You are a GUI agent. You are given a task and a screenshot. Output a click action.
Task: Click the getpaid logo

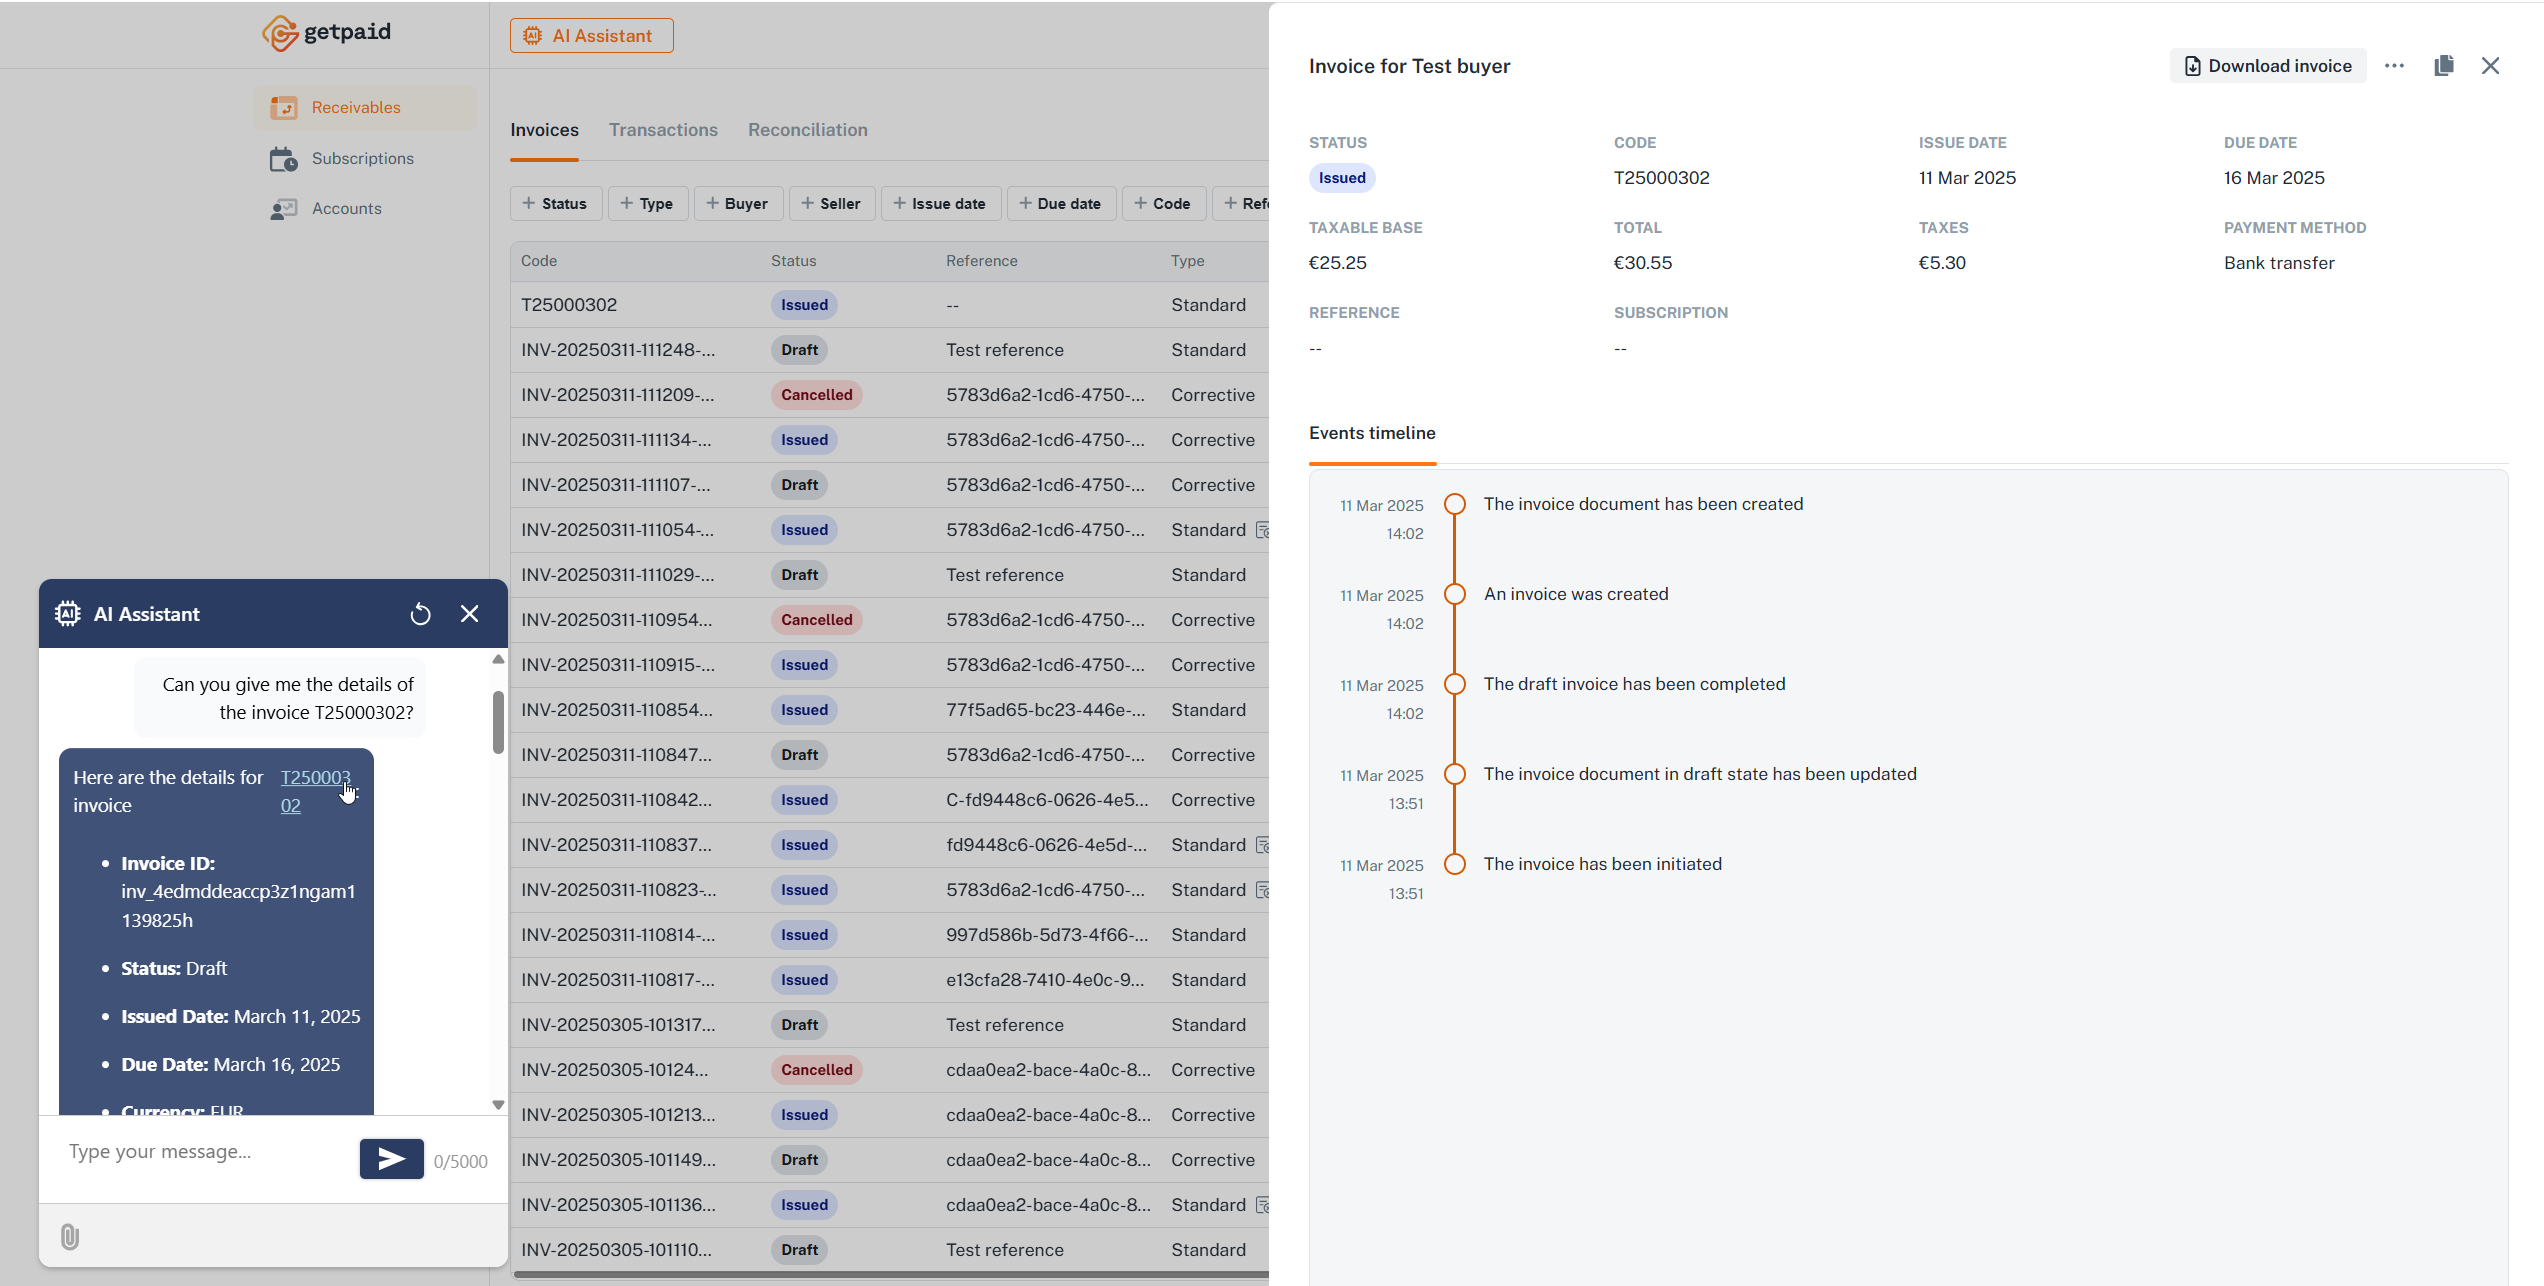pos(326,32)
